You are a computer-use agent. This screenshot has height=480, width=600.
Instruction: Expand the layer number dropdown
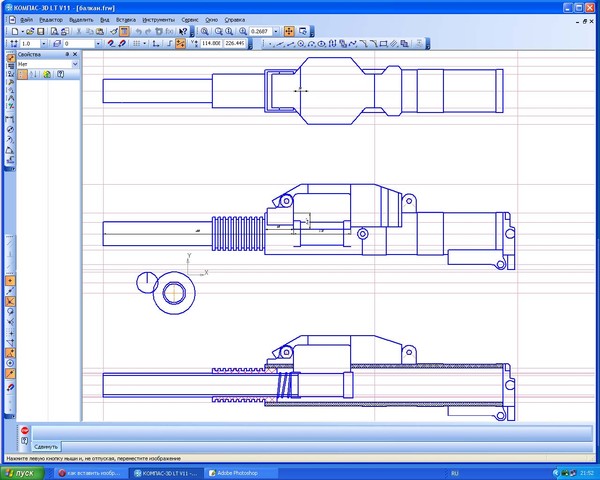click(x=98, y=44)
